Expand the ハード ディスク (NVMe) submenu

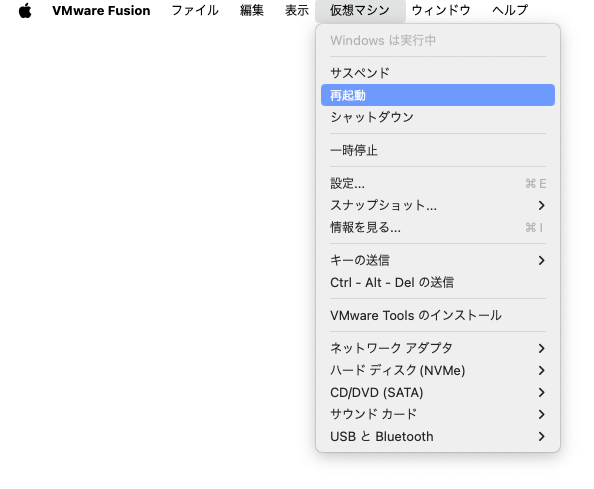pos(438,370)
